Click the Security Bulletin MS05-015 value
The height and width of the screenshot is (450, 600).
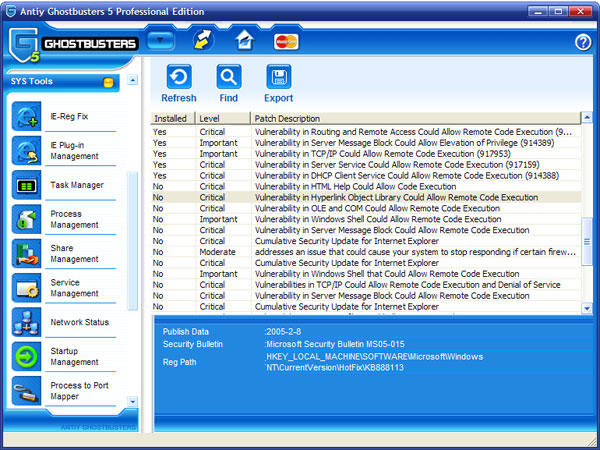(x=335, y=344)
